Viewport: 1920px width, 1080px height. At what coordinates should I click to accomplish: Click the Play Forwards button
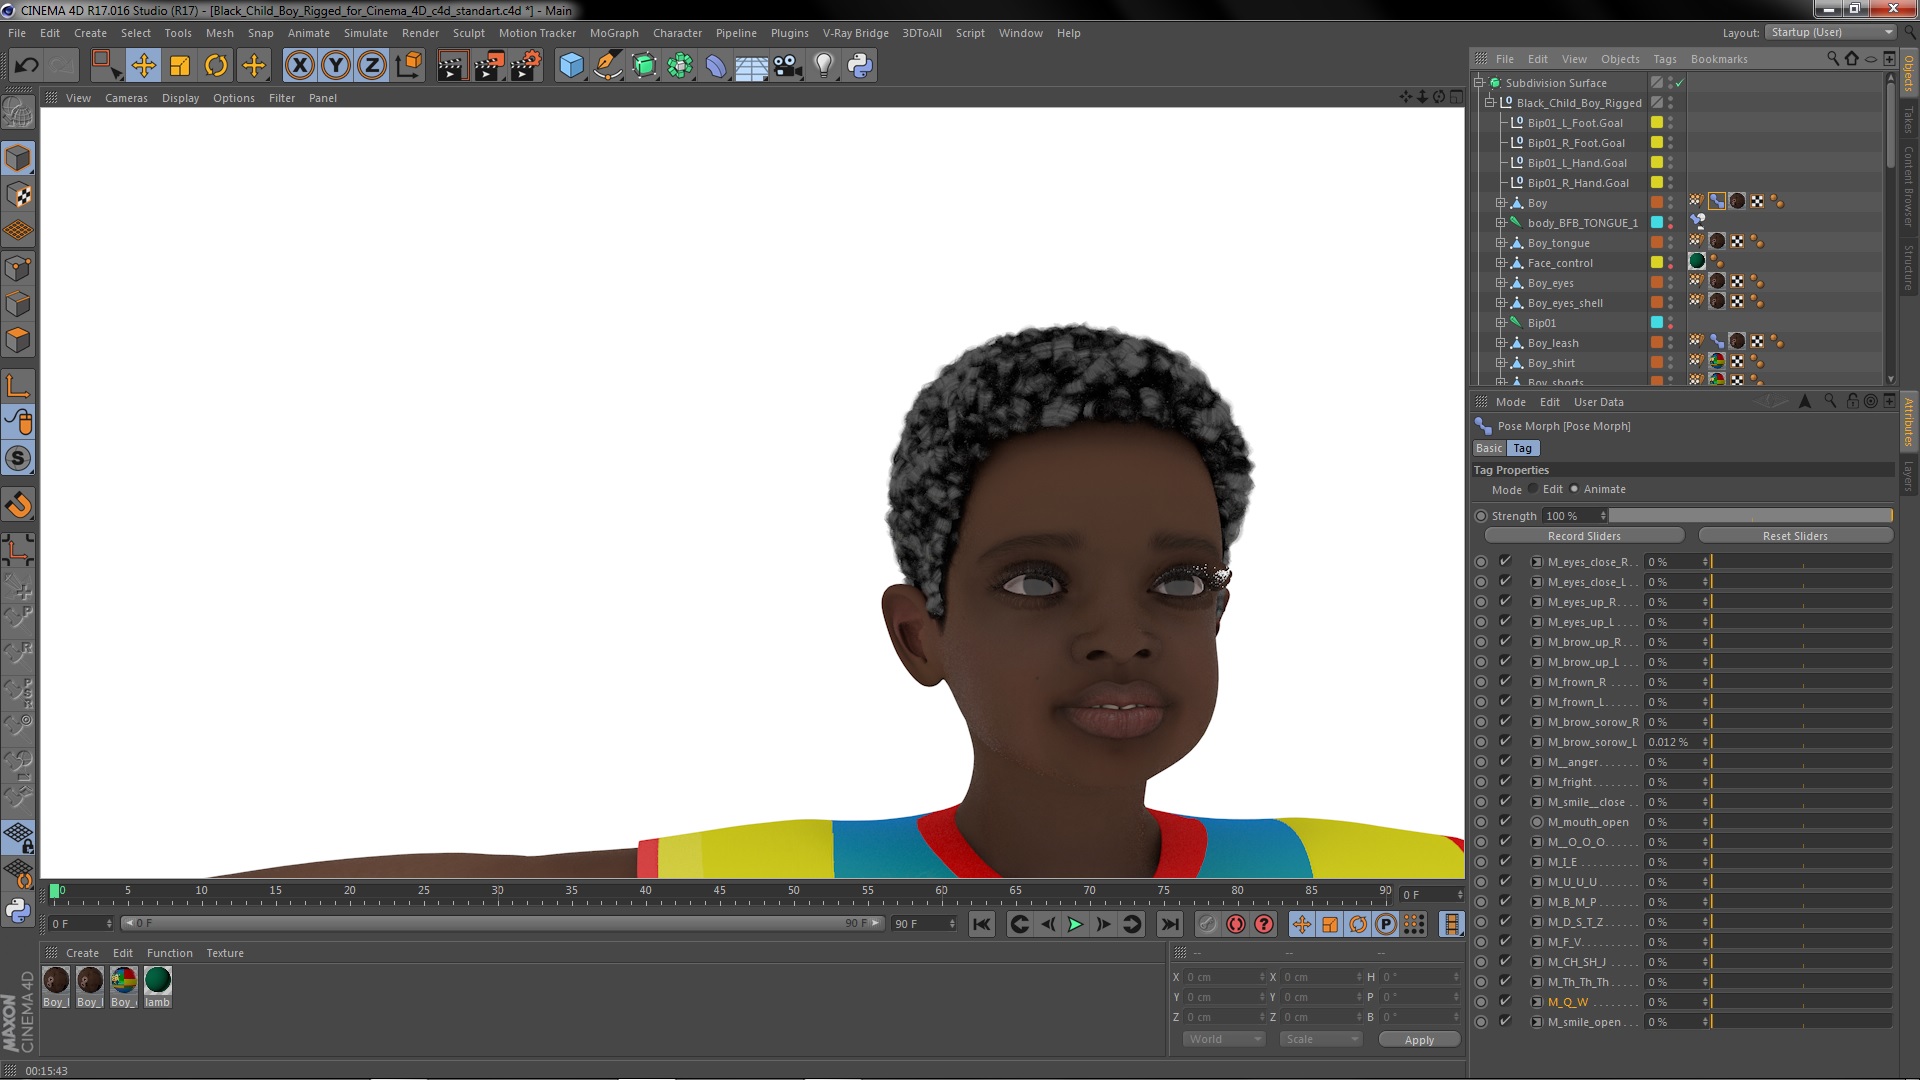[x=1075, y=924]
